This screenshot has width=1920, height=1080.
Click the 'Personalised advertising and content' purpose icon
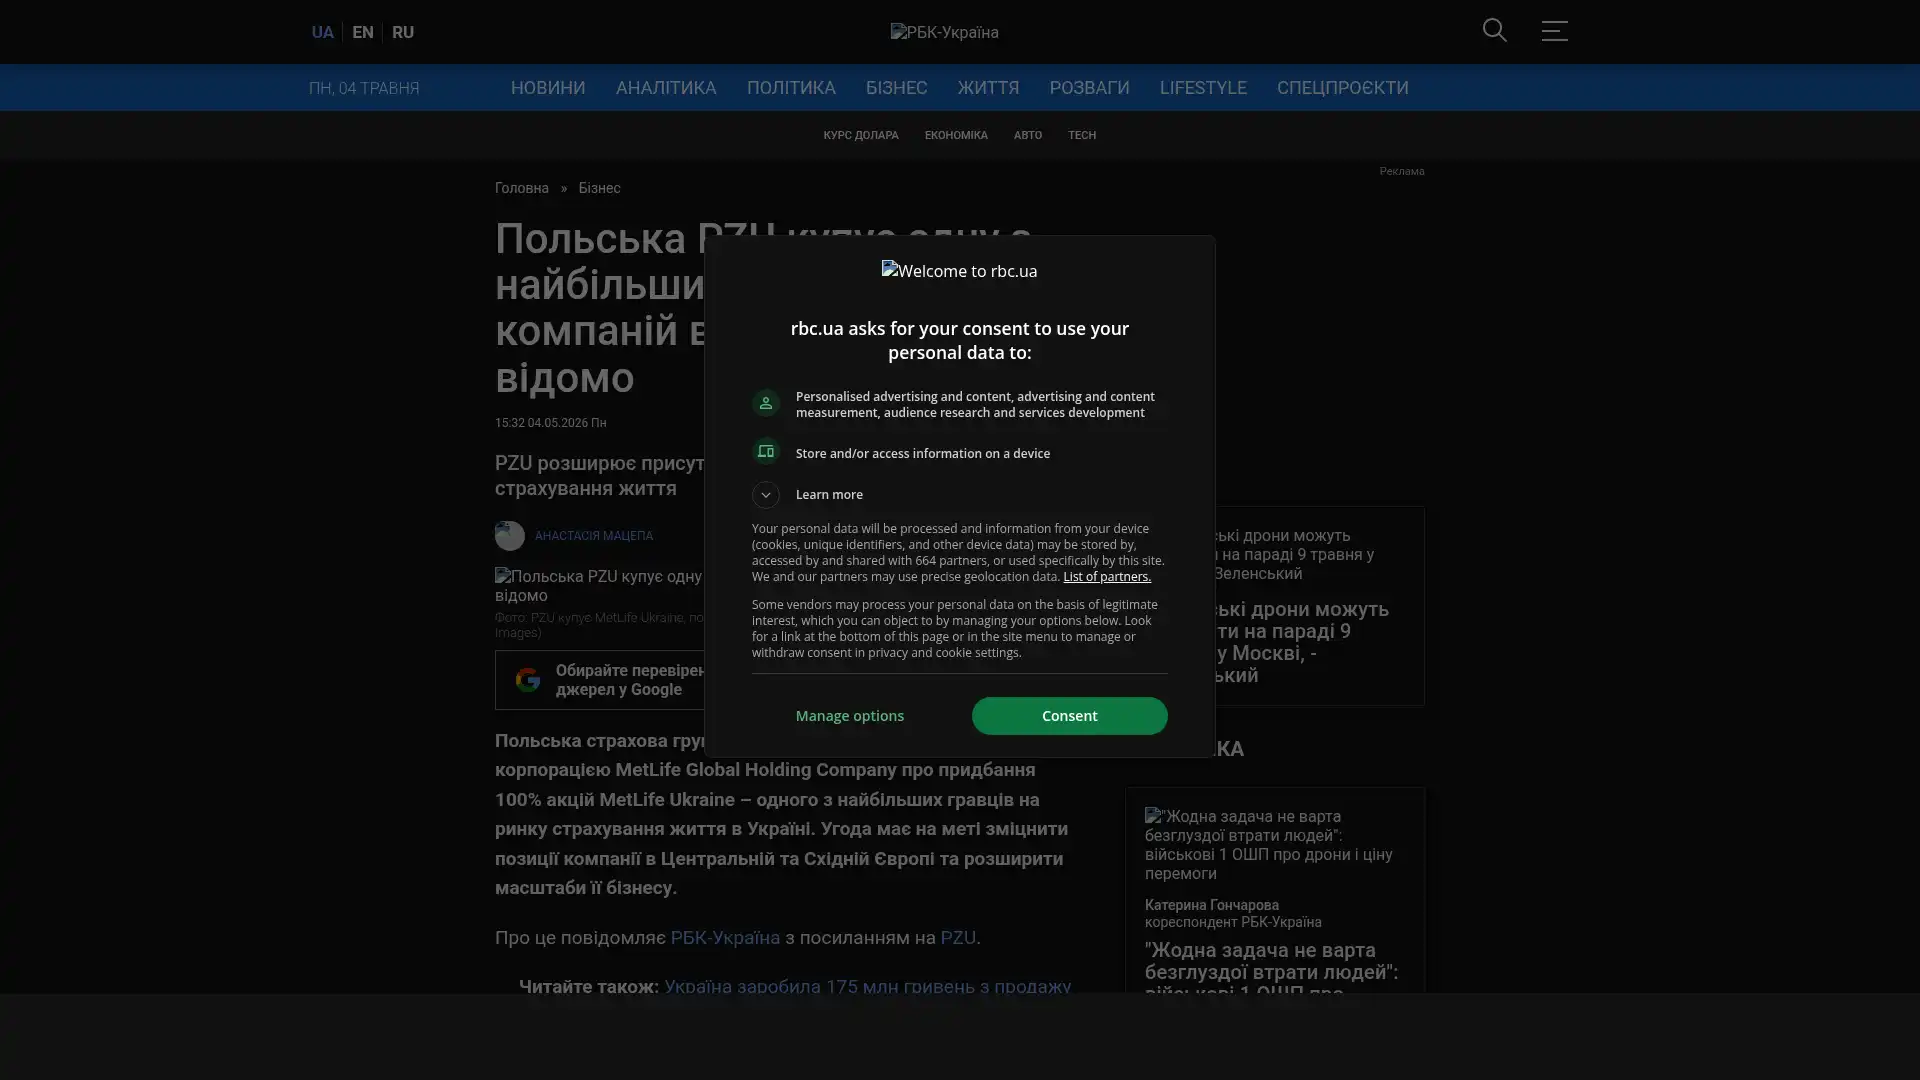pyautogui.click(x=766, y=403)
